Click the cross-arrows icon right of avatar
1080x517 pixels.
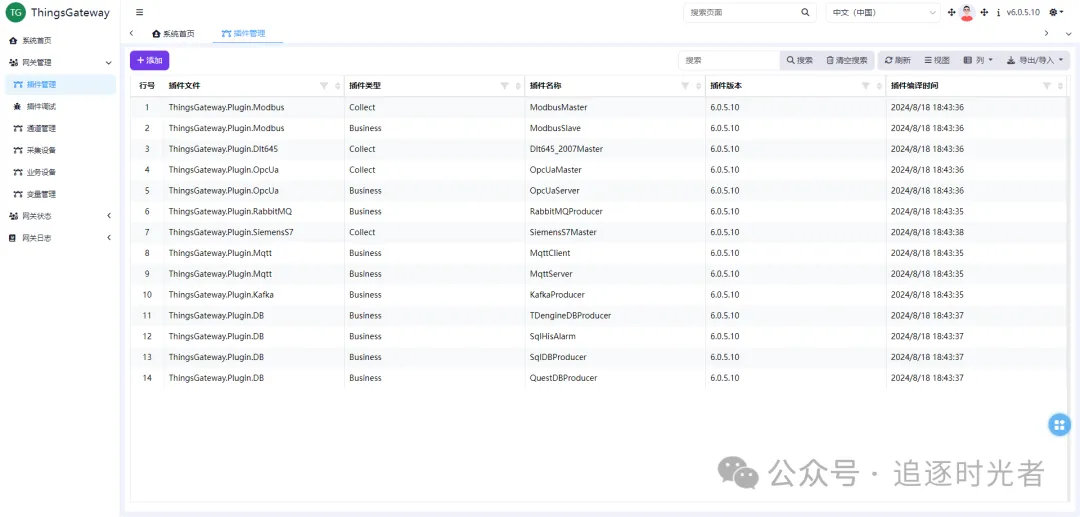(984, 12)
